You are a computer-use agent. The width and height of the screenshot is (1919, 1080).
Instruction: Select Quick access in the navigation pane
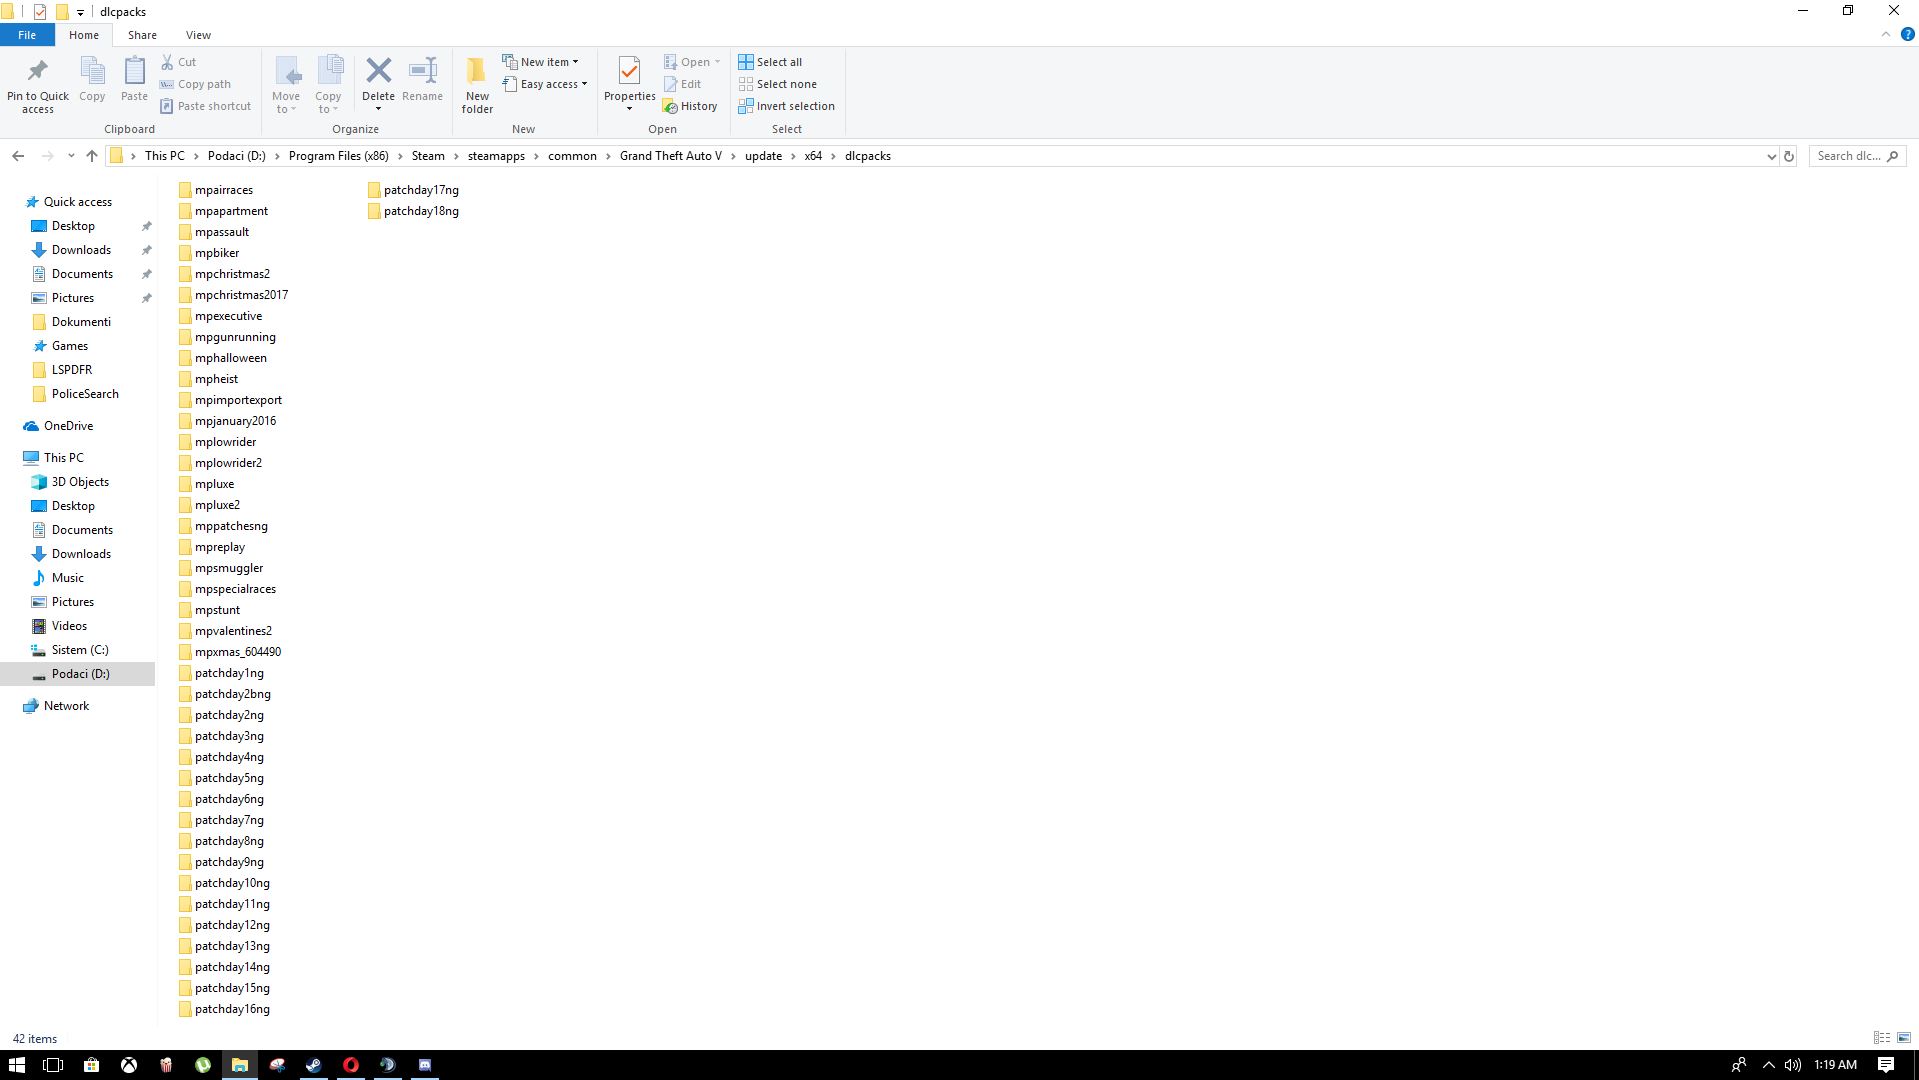point(77,202)
